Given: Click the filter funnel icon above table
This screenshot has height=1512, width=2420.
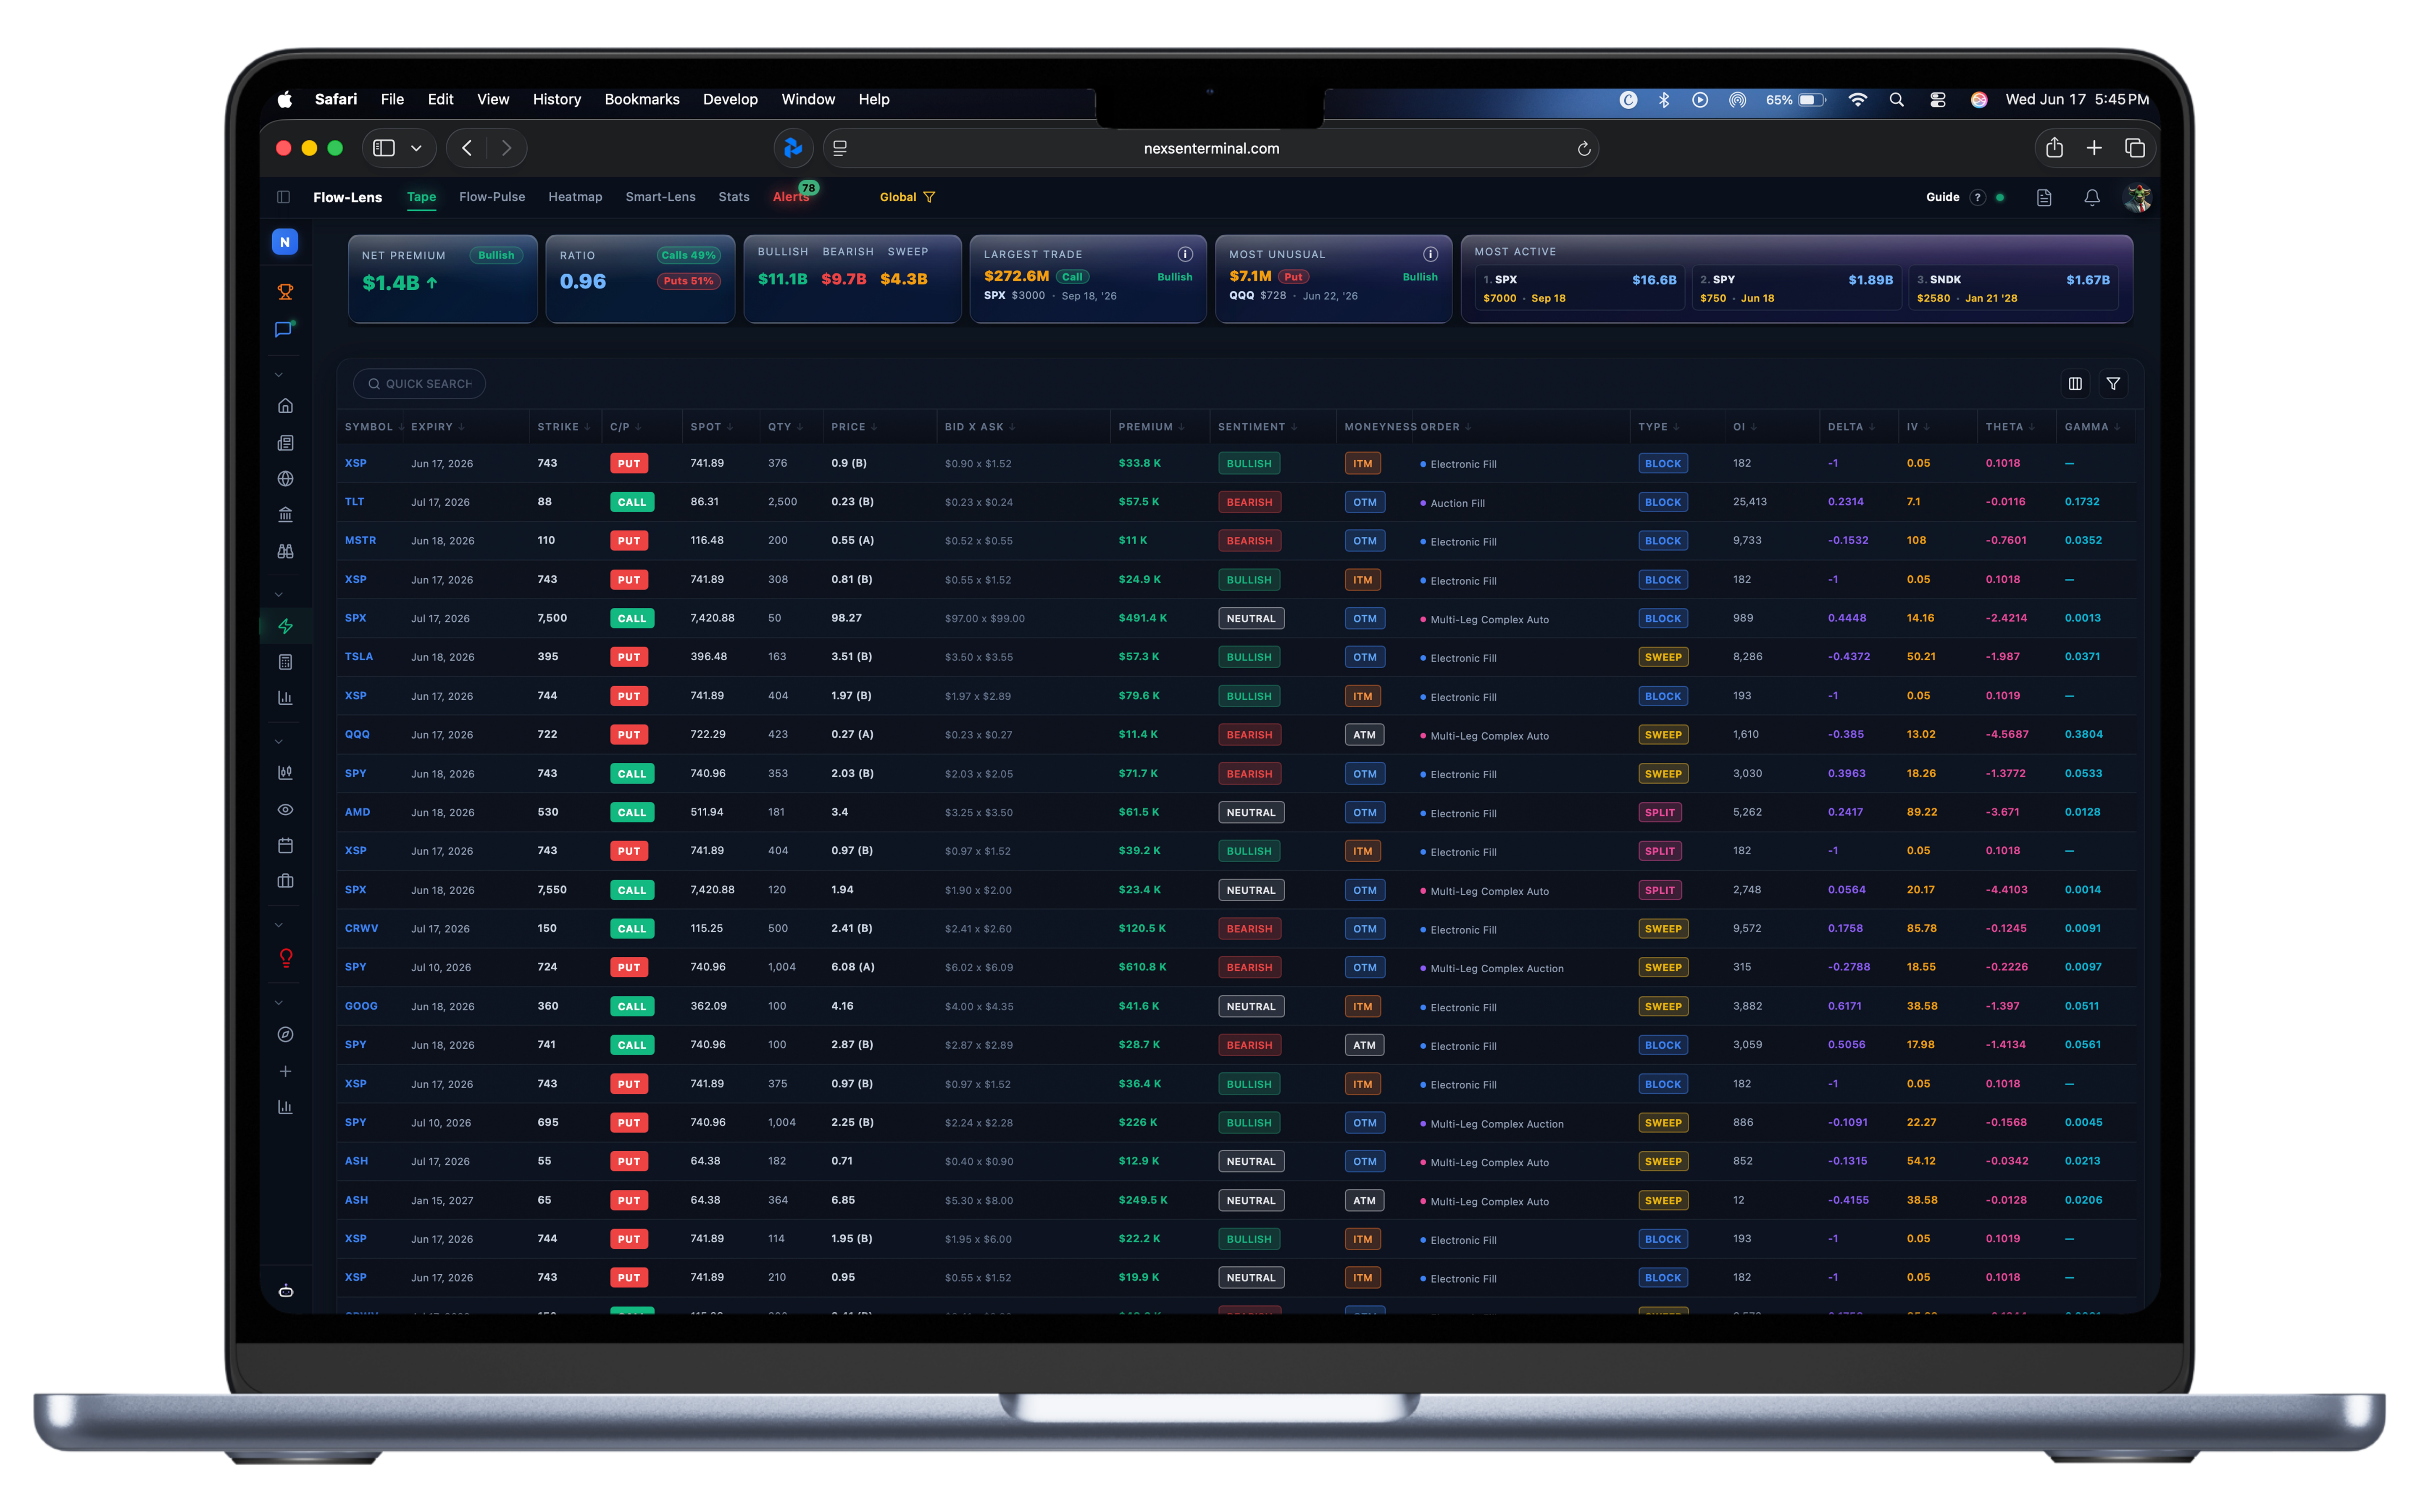Looking at the screenshot, I should (2113, 384).
